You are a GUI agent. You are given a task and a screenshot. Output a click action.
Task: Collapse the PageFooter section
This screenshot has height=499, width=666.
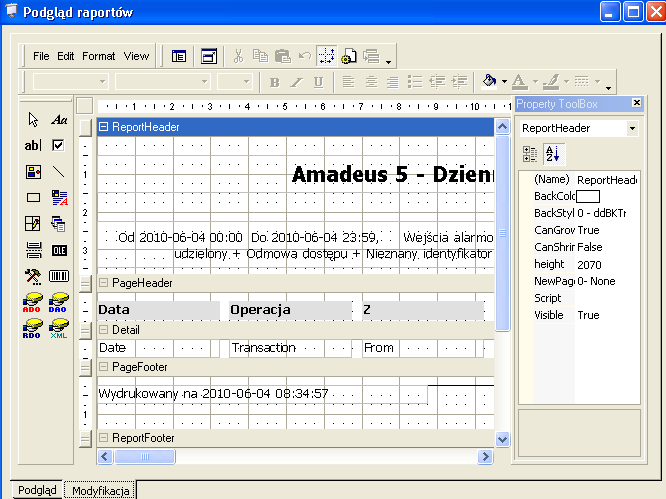[103, 366]
